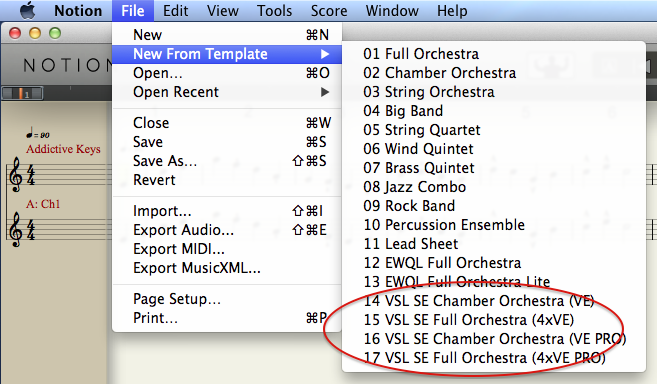Expand the Open Recent submenu arrow

[325, 92]
